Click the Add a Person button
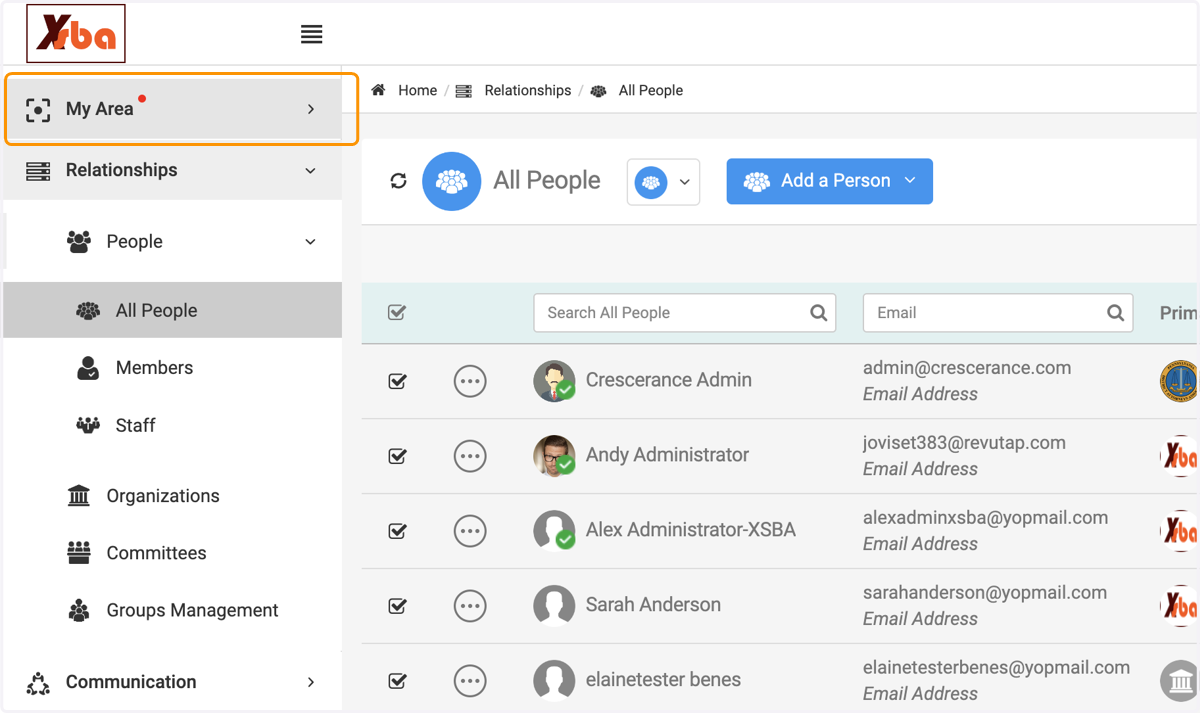This screenshot has width=1200, height=713. (829, 181)
